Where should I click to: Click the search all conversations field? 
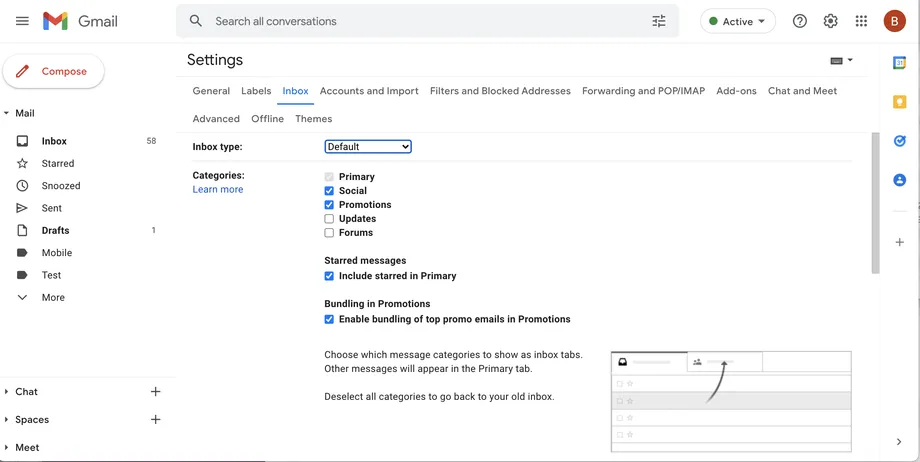(x=428, y=21)
